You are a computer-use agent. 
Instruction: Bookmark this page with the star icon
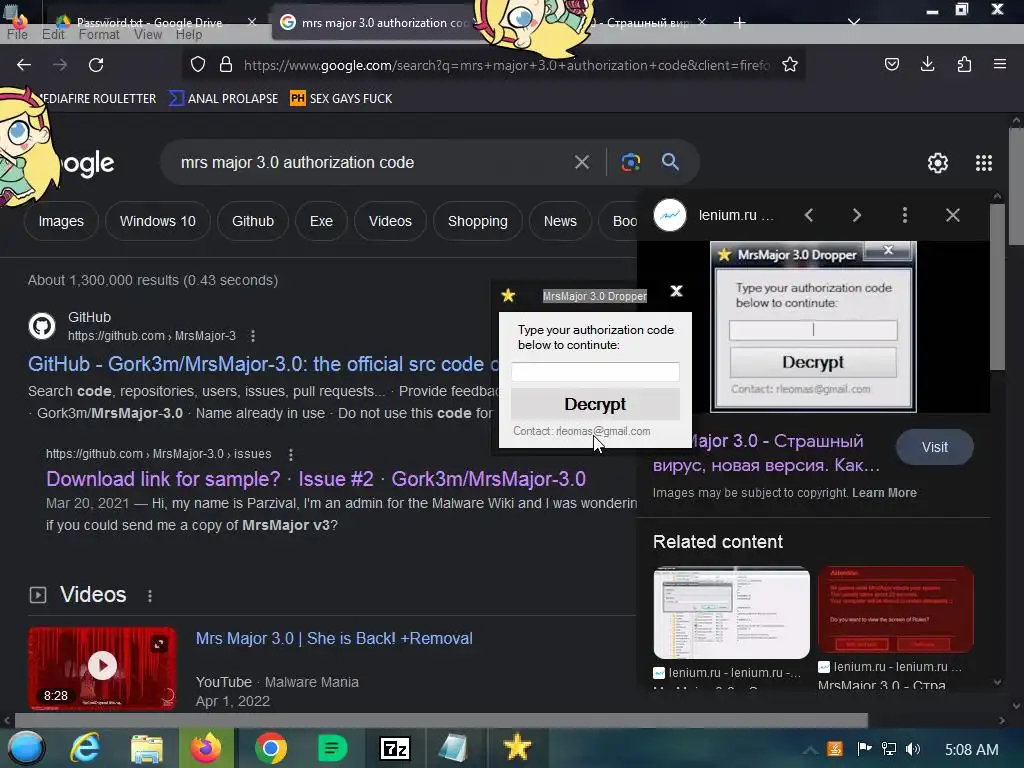coord(790,64)
